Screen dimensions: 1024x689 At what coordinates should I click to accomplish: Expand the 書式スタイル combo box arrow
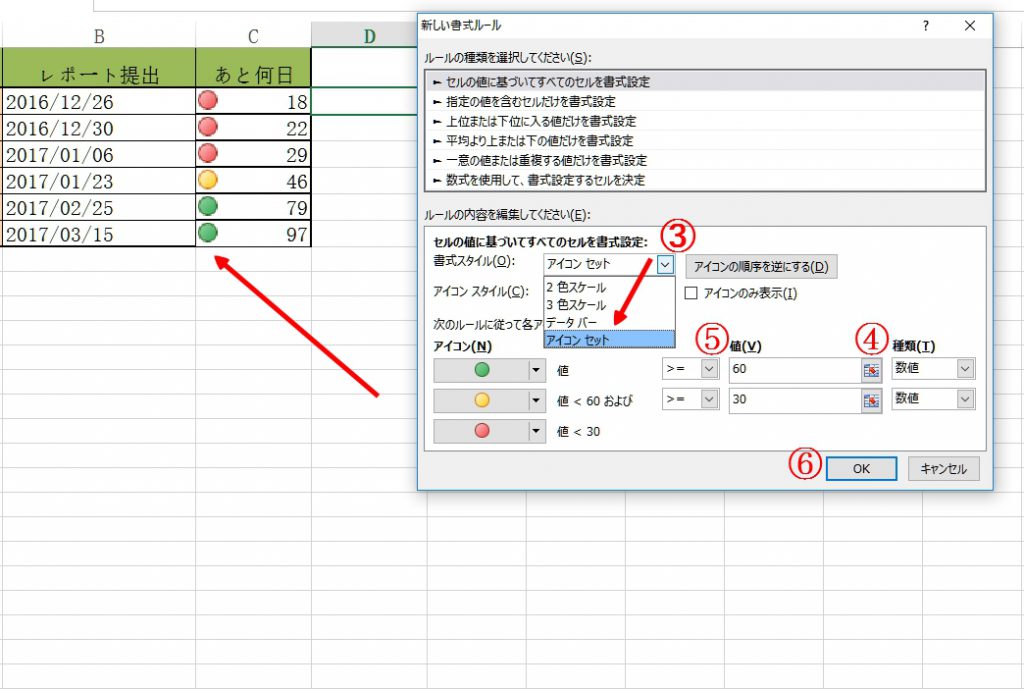point(666,265)
